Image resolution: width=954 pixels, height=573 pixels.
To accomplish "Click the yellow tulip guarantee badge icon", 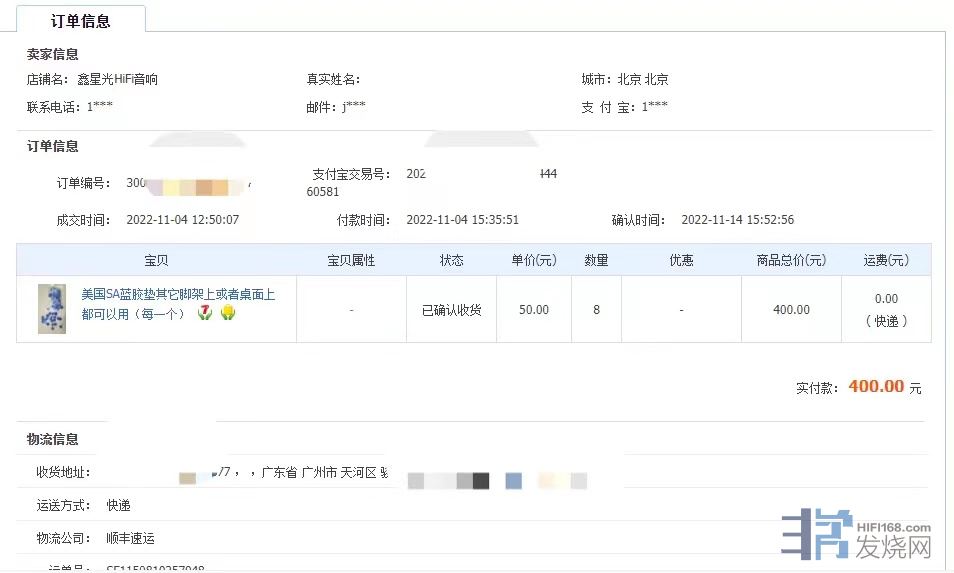I will click(x=228, y=313).
